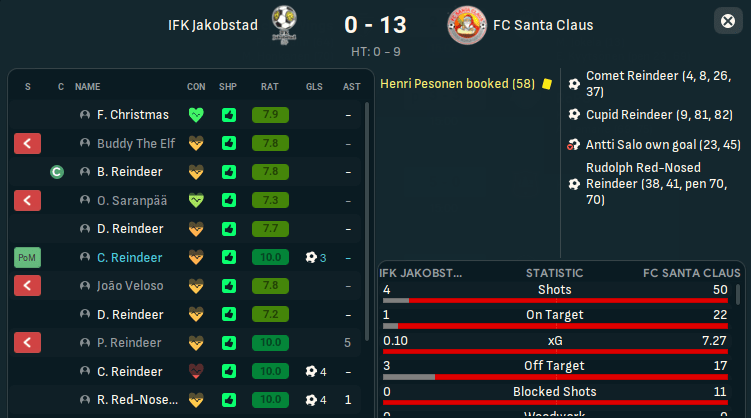Click F. Christmas green condition heart icon
This screenshot has width=751, height=418.
[196, 115]
